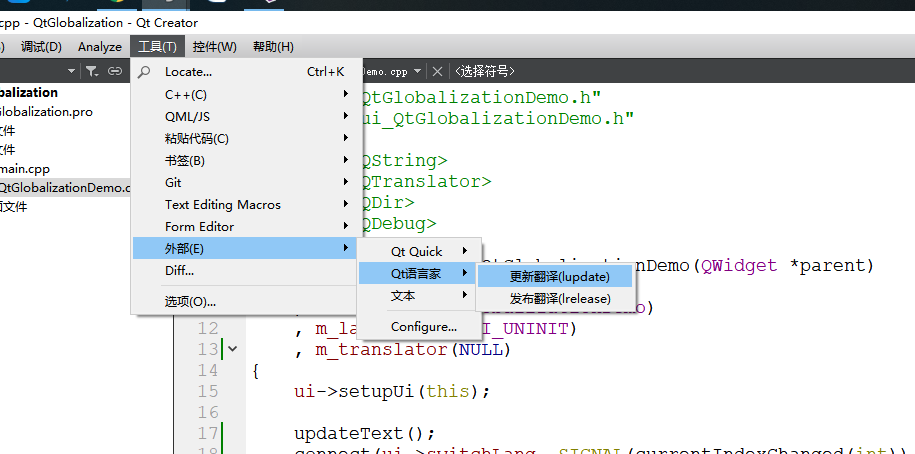This screenshot has height=454, width=915.
Task: Open the Analyze menu
Action: [x=100, y=47]
